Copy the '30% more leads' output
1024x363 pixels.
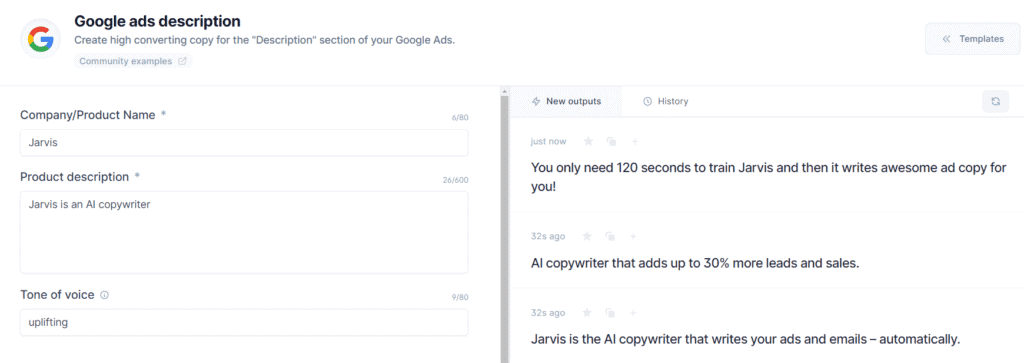[x=611, y=236]
